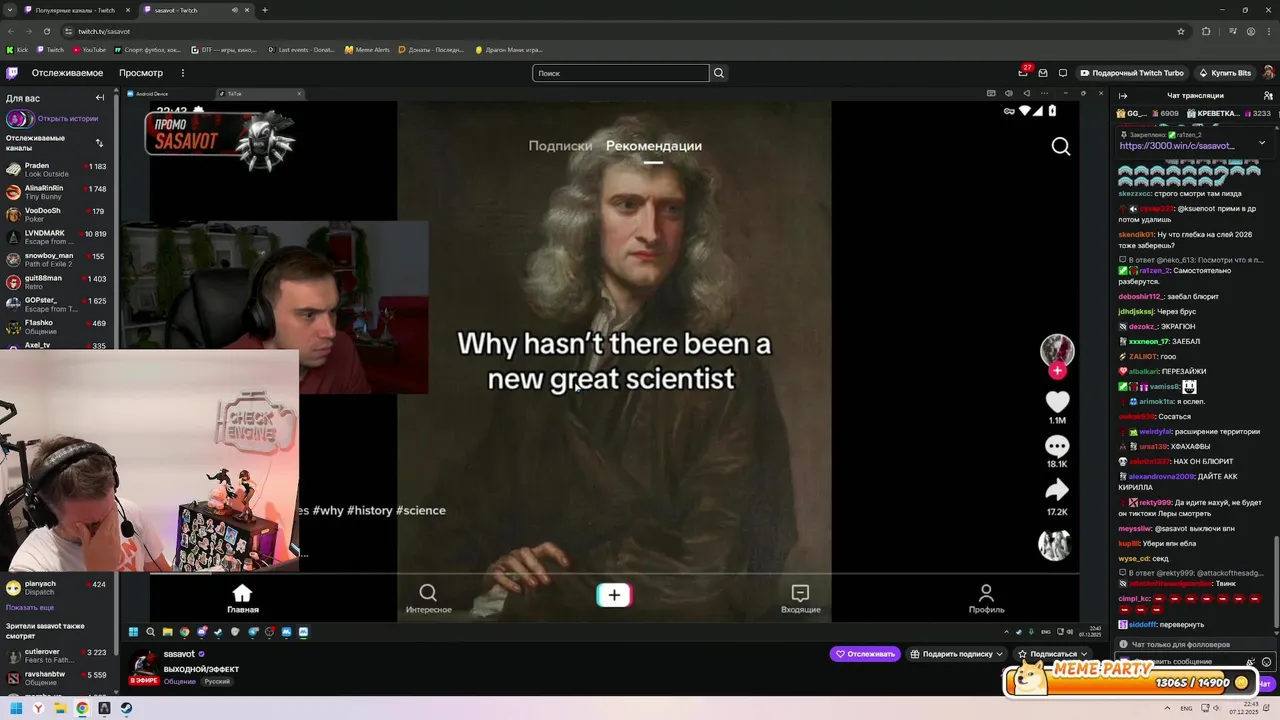
Task: Open Windows Start button
Action: click(x=16, y=708)
